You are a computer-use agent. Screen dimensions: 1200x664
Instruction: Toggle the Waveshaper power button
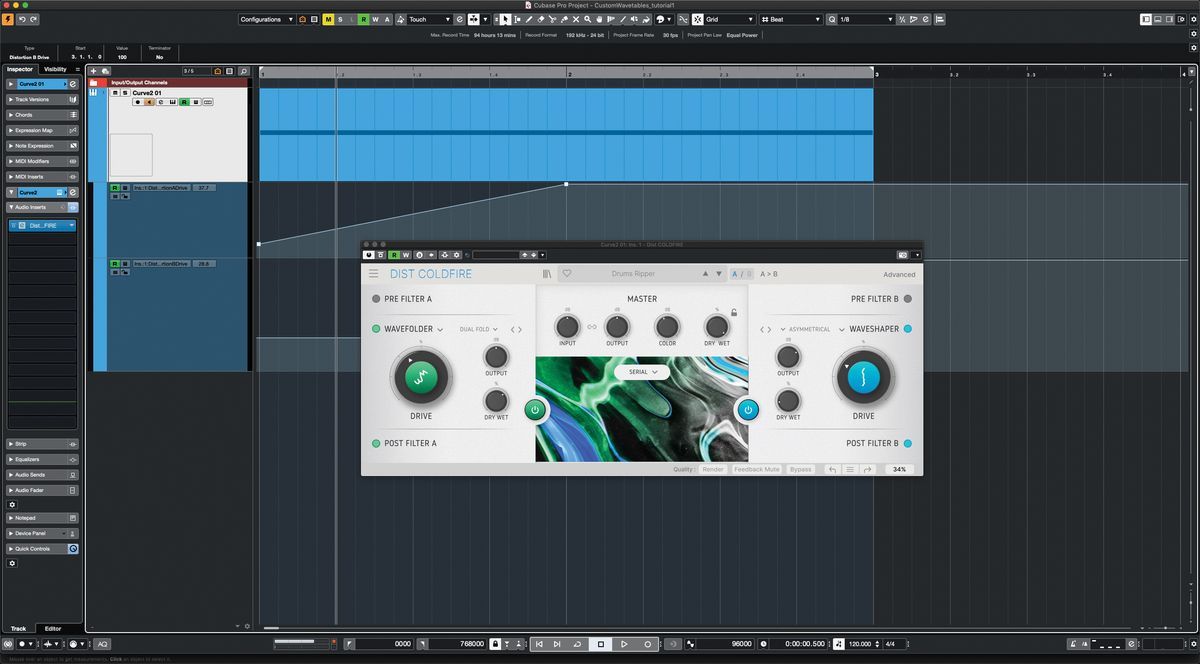point(749,409)
